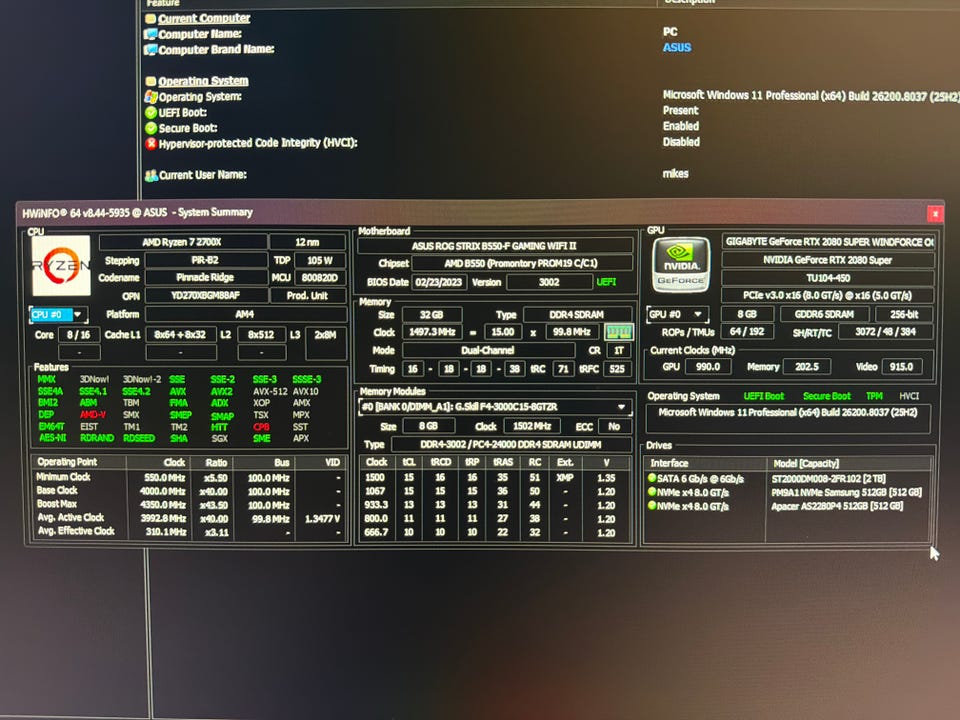This screenshot has width=960, height=720.
Task: Click the ASUS ROG STRIX B550-F motherboard field
Action: tap(495, 246)
